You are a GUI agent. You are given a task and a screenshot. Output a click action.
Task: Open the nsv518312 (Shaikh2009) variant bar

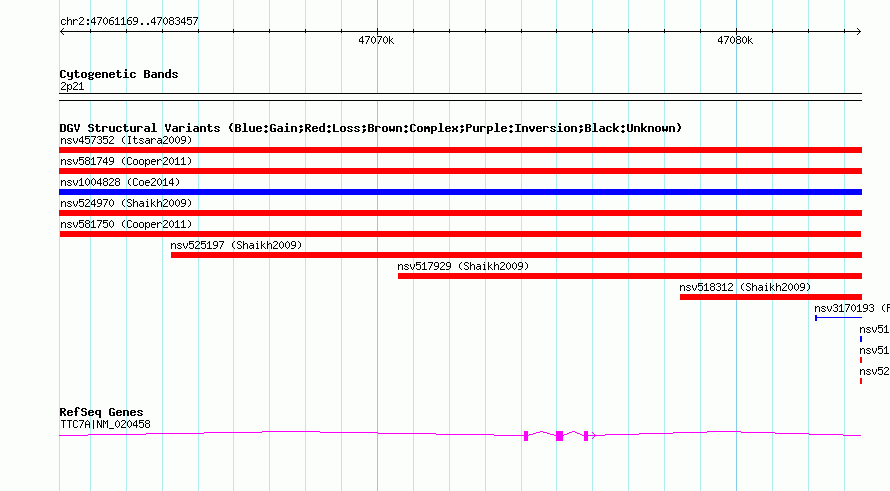tap(771, 297)
